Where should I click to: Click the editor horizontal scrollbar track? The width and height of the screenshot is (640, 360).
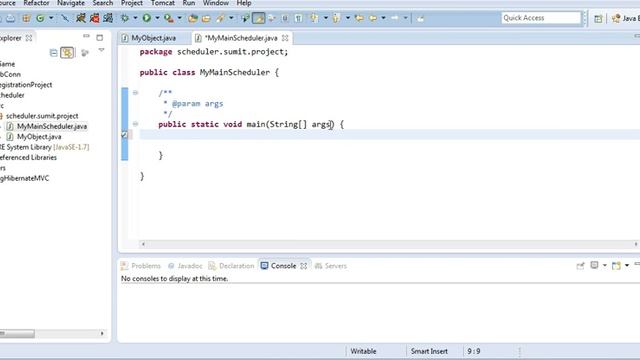click(389, 244)
